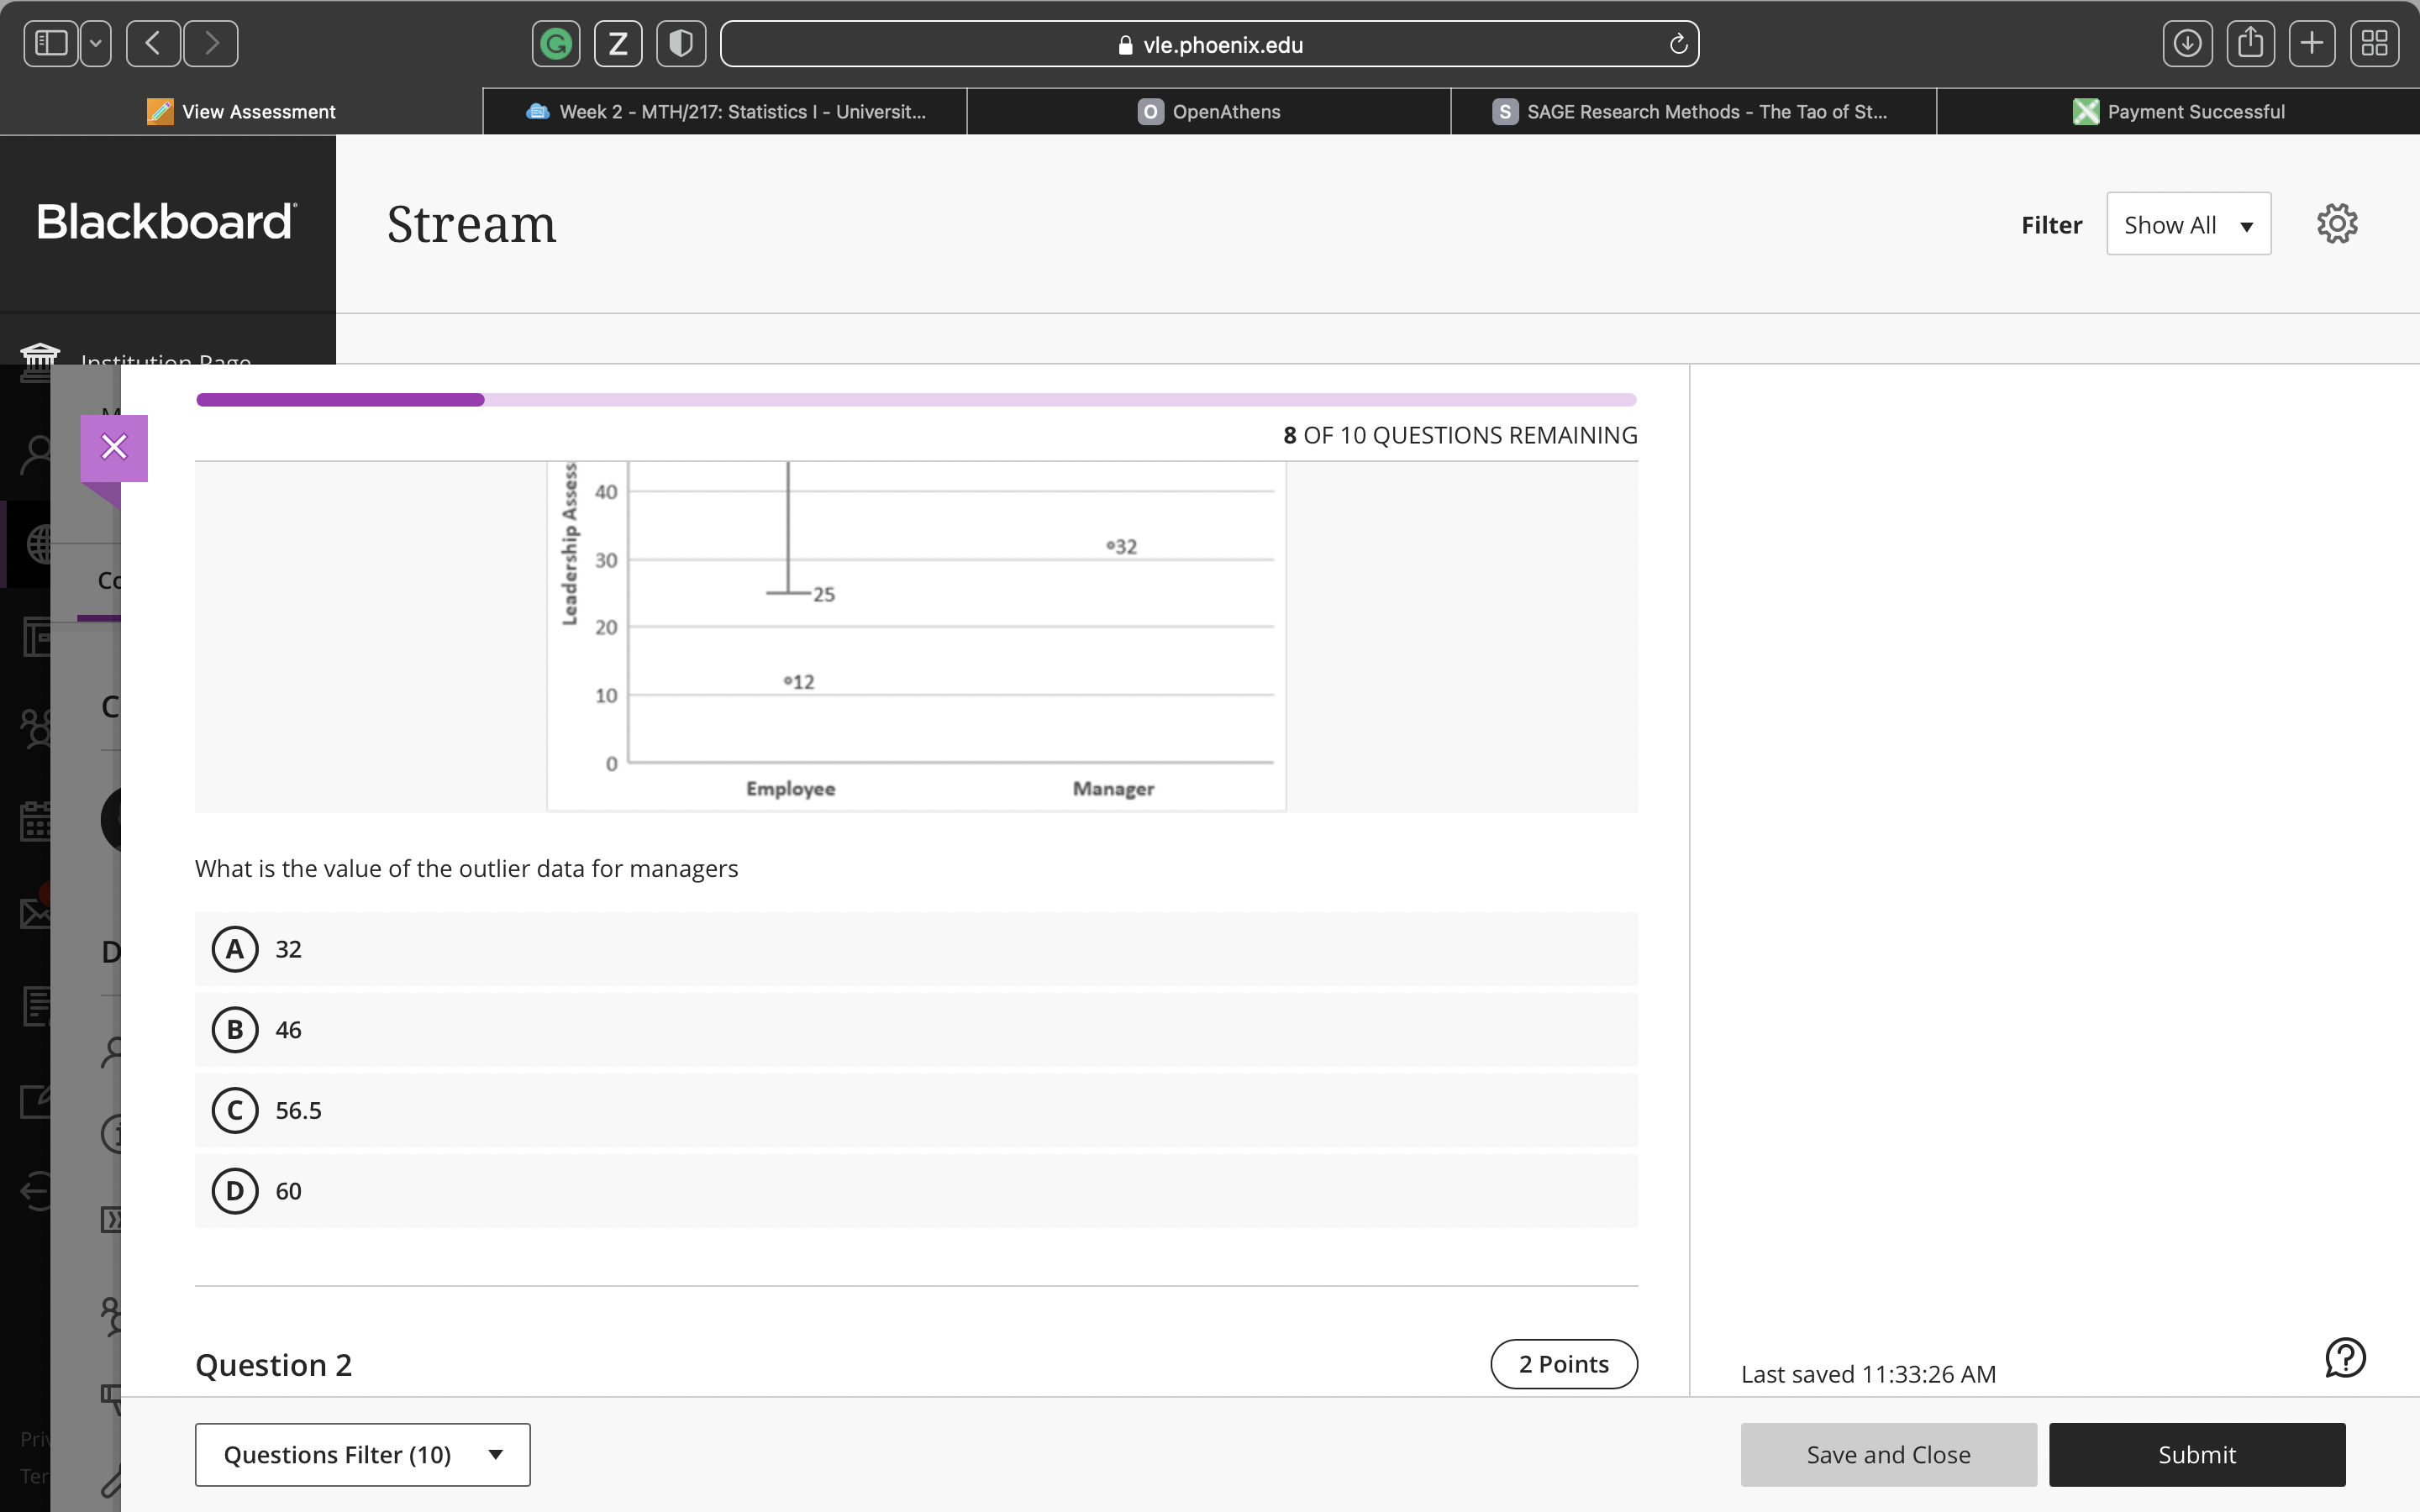Open the Stream settings gear
The width and height of the screenshot is (2420, 1512).
[x=2337, y=224]
